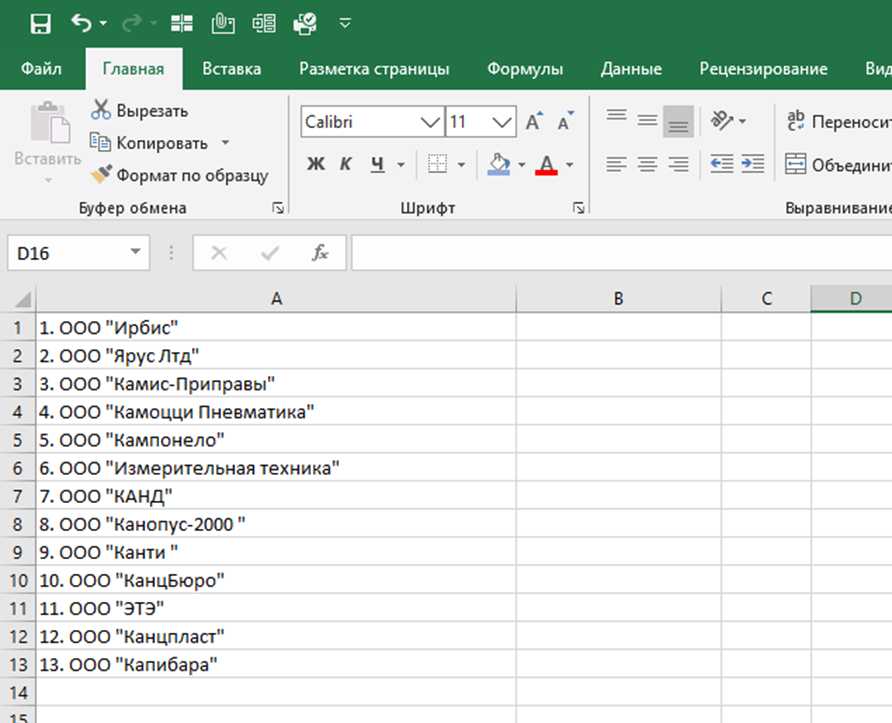Screen dimensions: 892x723
Task: Open the Шрифт dialog launcher
Action: (x=579, y=208)
